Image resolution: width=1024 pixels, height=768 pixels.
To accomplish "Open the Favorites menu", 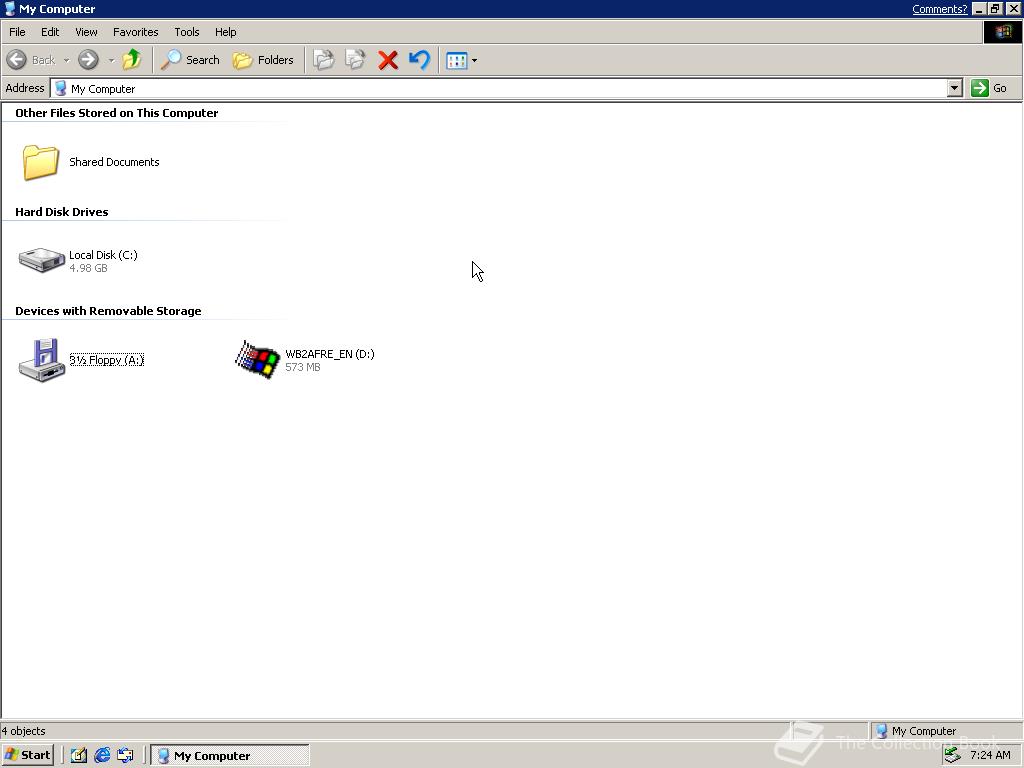I will pos(135,32).
